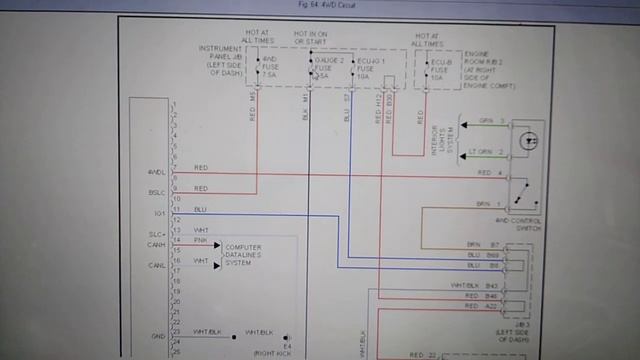Click the 'HOT IN ON OR START' label

tap(311, 38)
